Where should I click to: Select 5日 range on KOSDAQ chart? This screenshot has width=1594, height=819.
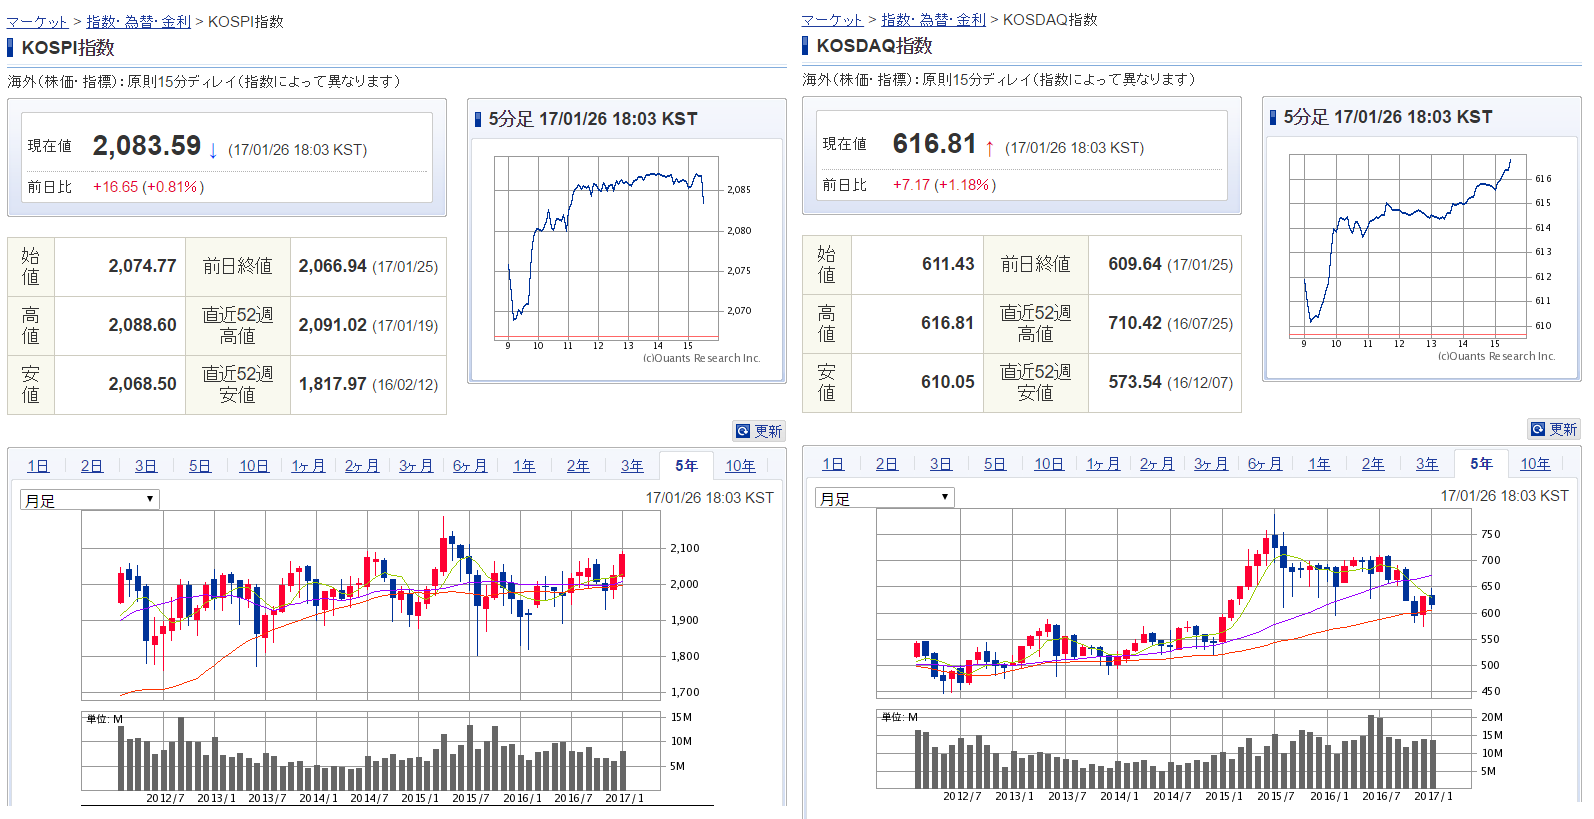(994, 464)
